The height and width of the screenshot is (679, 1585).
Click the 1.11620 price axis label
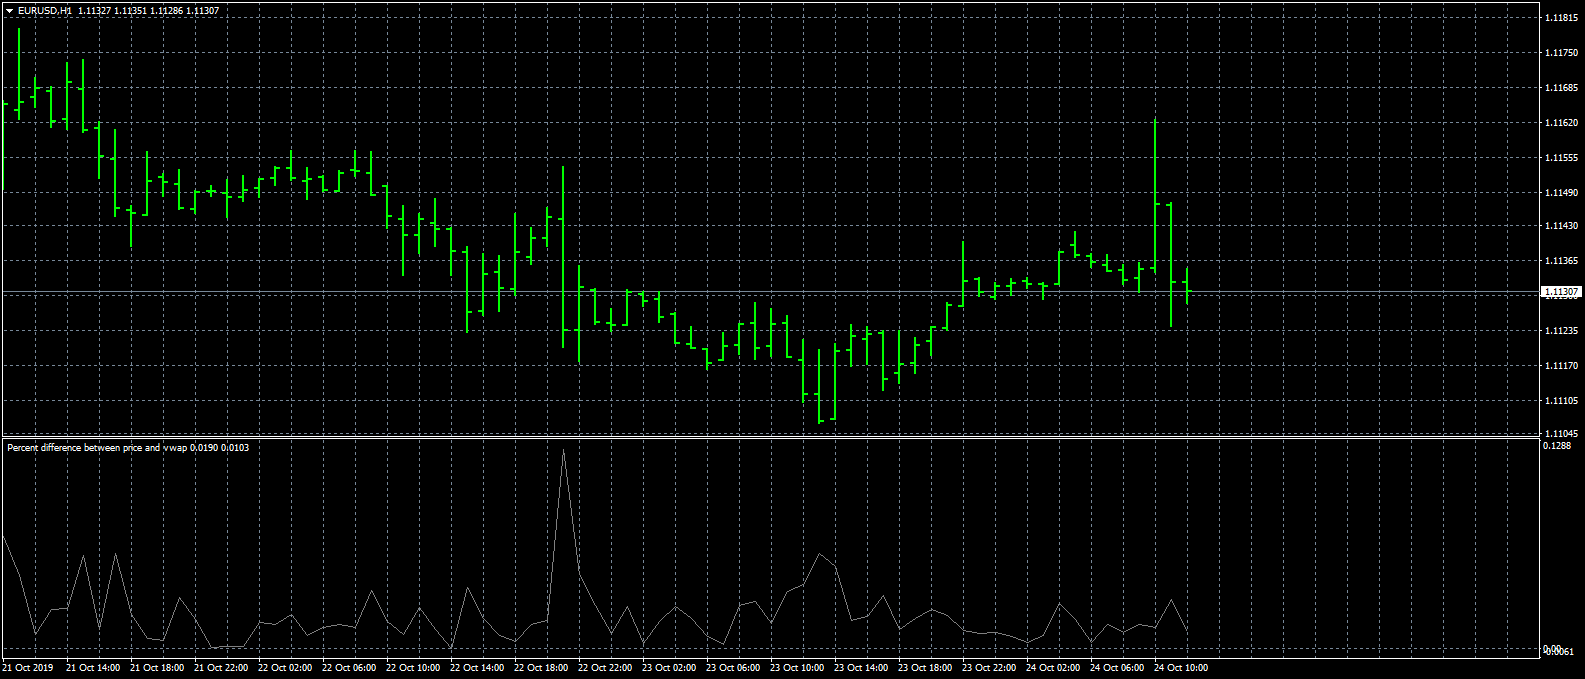pyautogui.click(x=1563, y=123)
